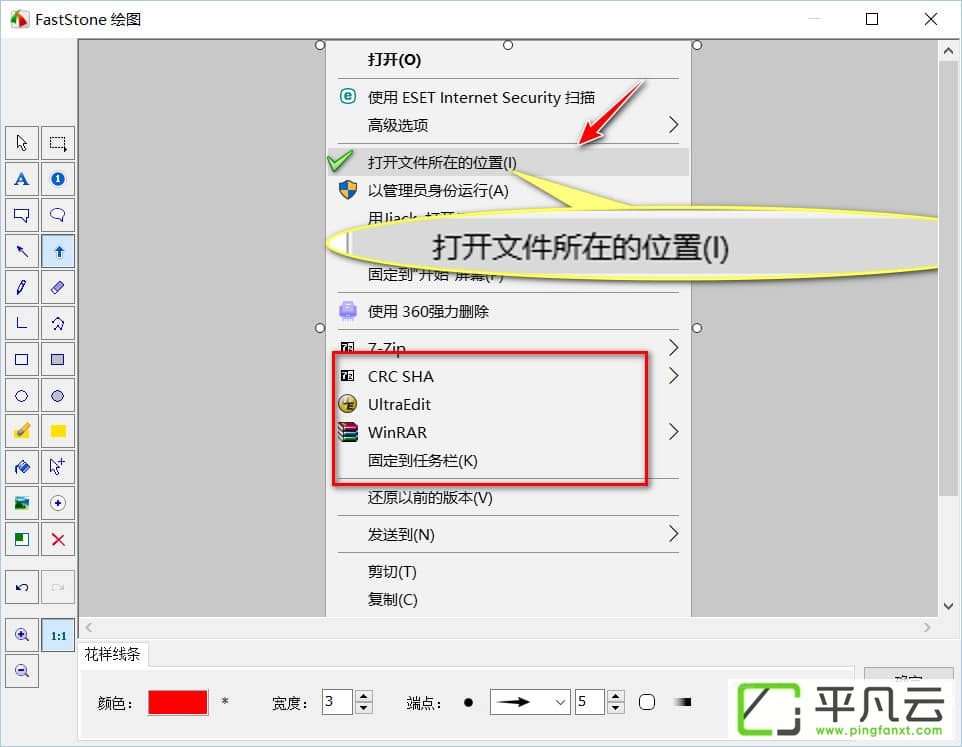Select the highlighted fancy up-arrow tool
Viewport: 962px width, 747px height.
[58, 251]
